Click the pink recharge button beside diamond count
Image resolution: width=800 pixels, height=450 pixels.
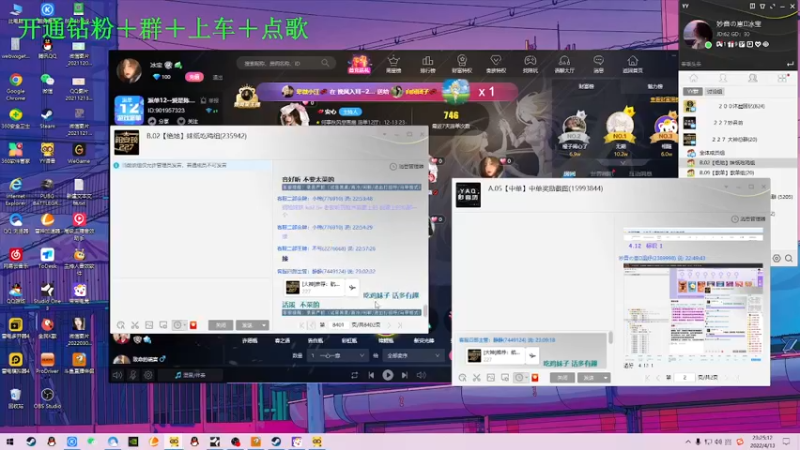[x=194, y=77]
